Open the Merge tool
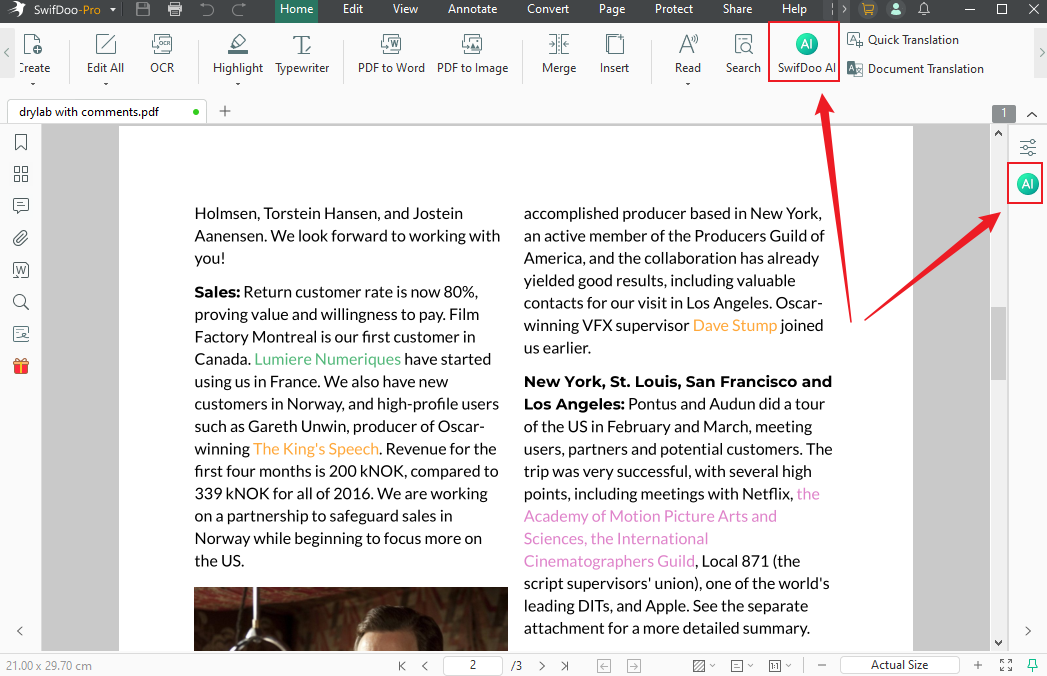 (558, 54)
